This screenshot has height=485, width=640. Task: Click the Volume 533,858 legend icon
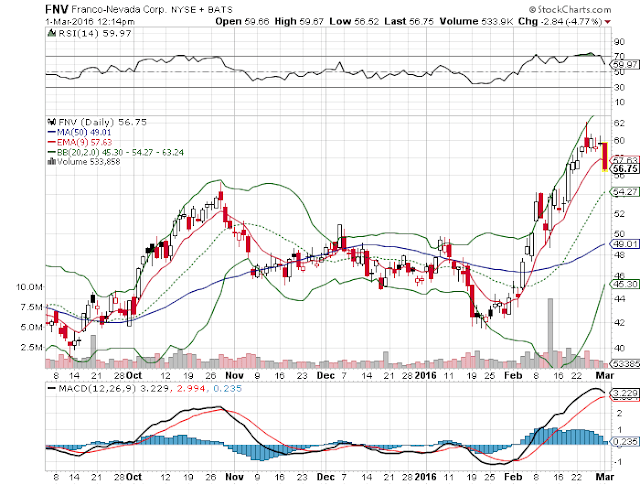pos(52,162)
